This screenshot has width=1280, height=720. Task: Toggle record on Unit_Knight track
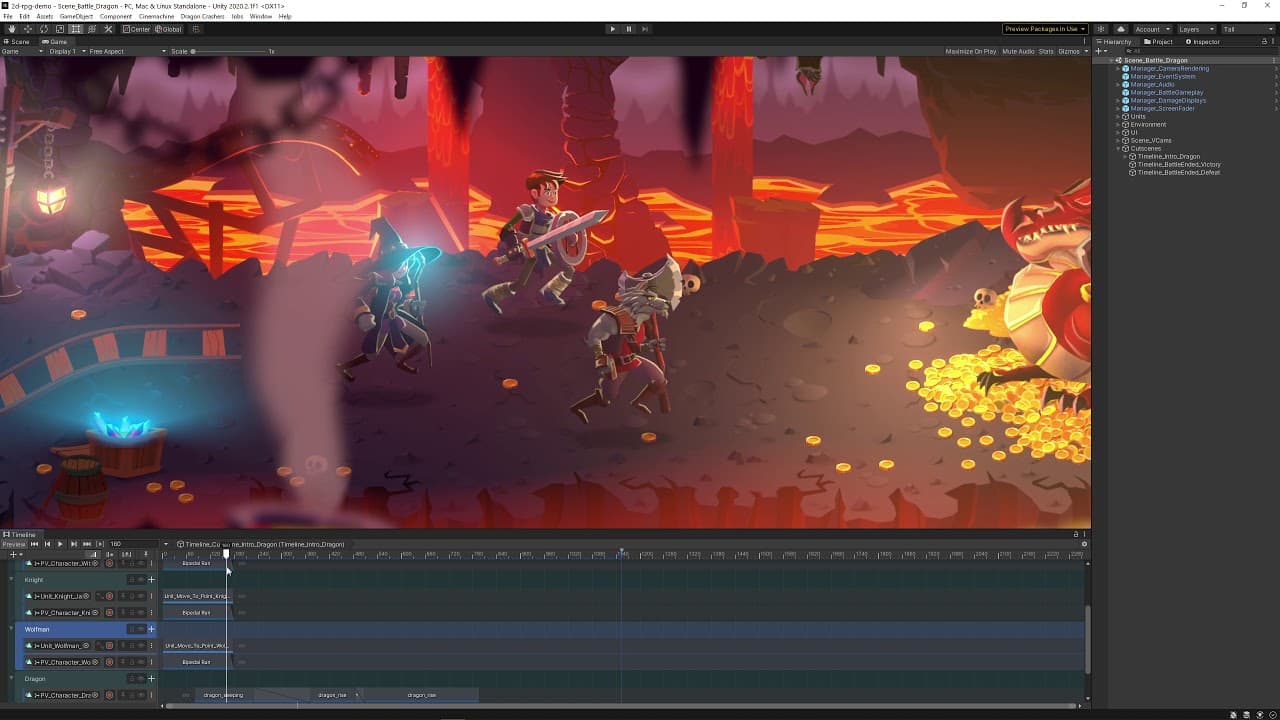[110, 596]
